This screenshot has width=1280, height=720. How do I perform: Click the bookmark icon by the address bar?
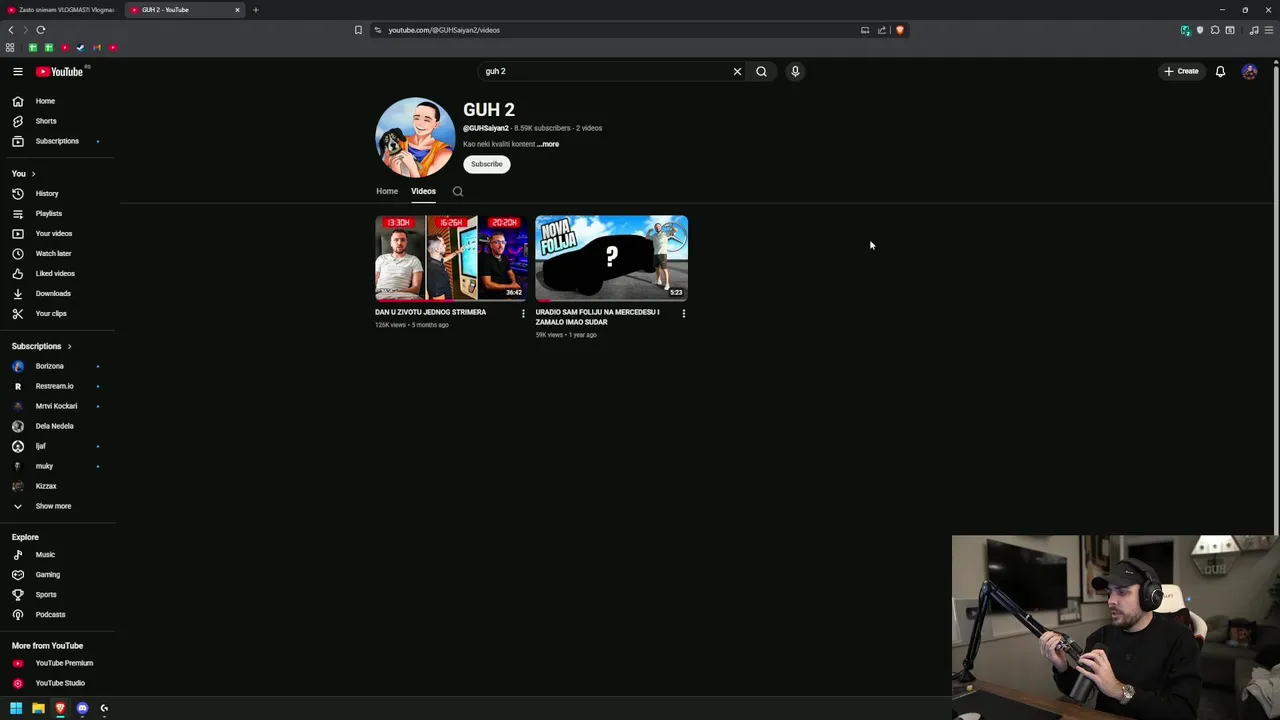[358, 30]
